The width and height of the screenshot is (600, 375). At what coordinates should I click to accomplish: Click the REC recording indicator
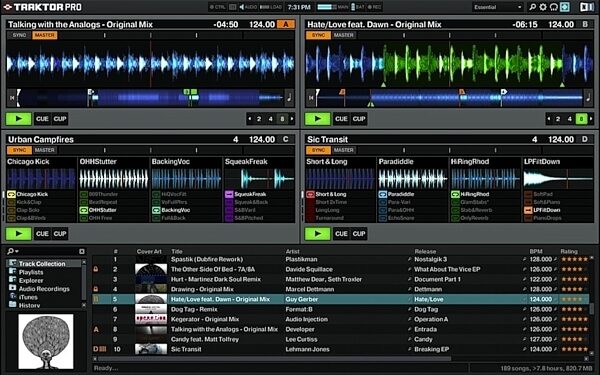point(374,7)
